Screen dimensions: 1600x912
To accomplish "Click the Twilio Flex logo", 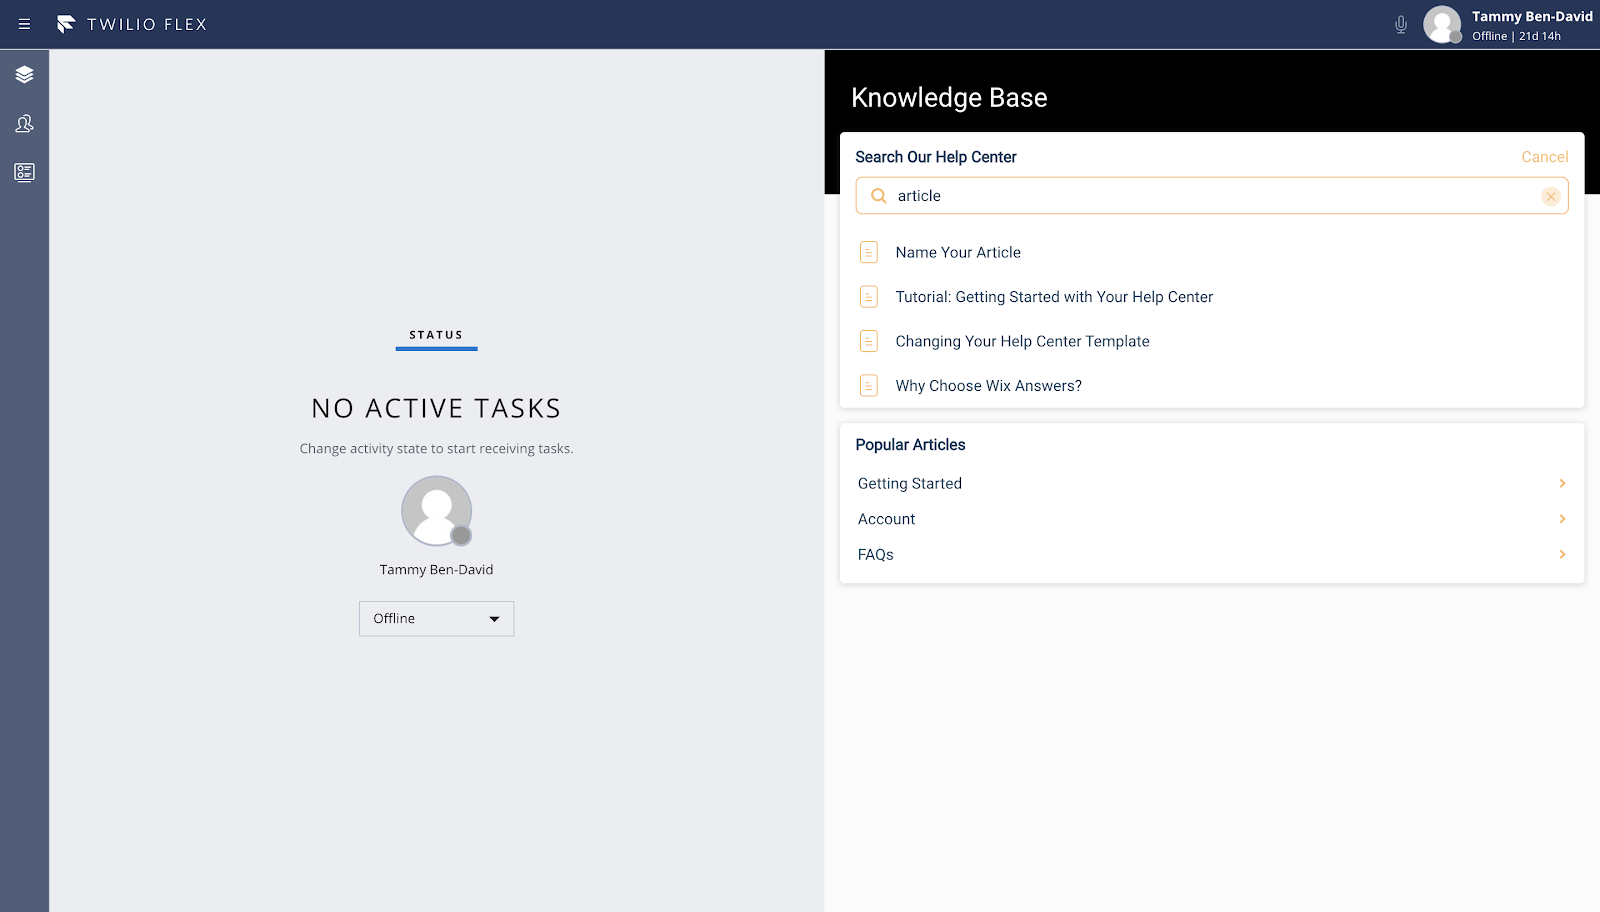I will point(132,24).
